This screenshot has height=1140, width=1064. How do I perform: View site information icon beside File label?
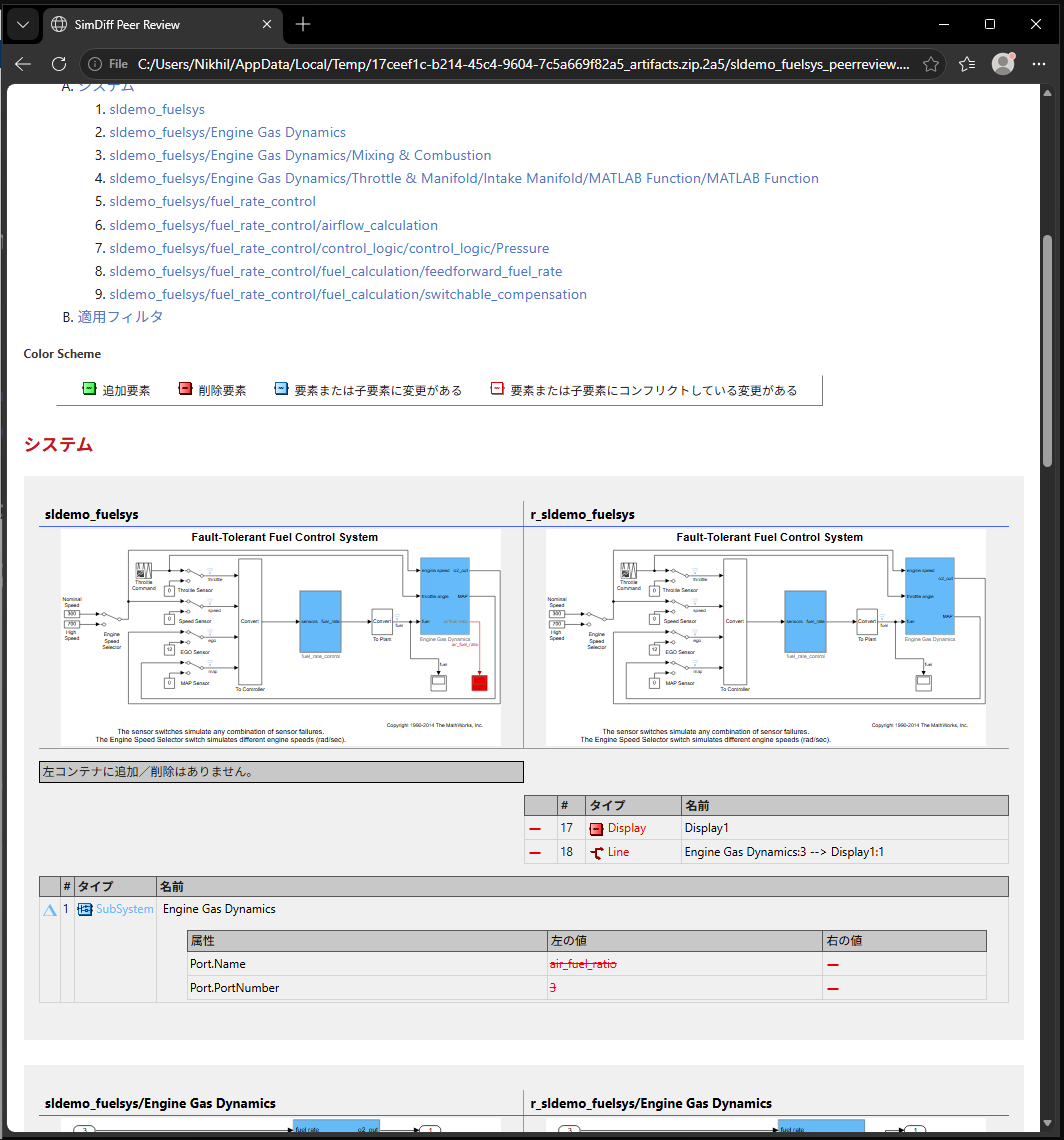[95, 64]
